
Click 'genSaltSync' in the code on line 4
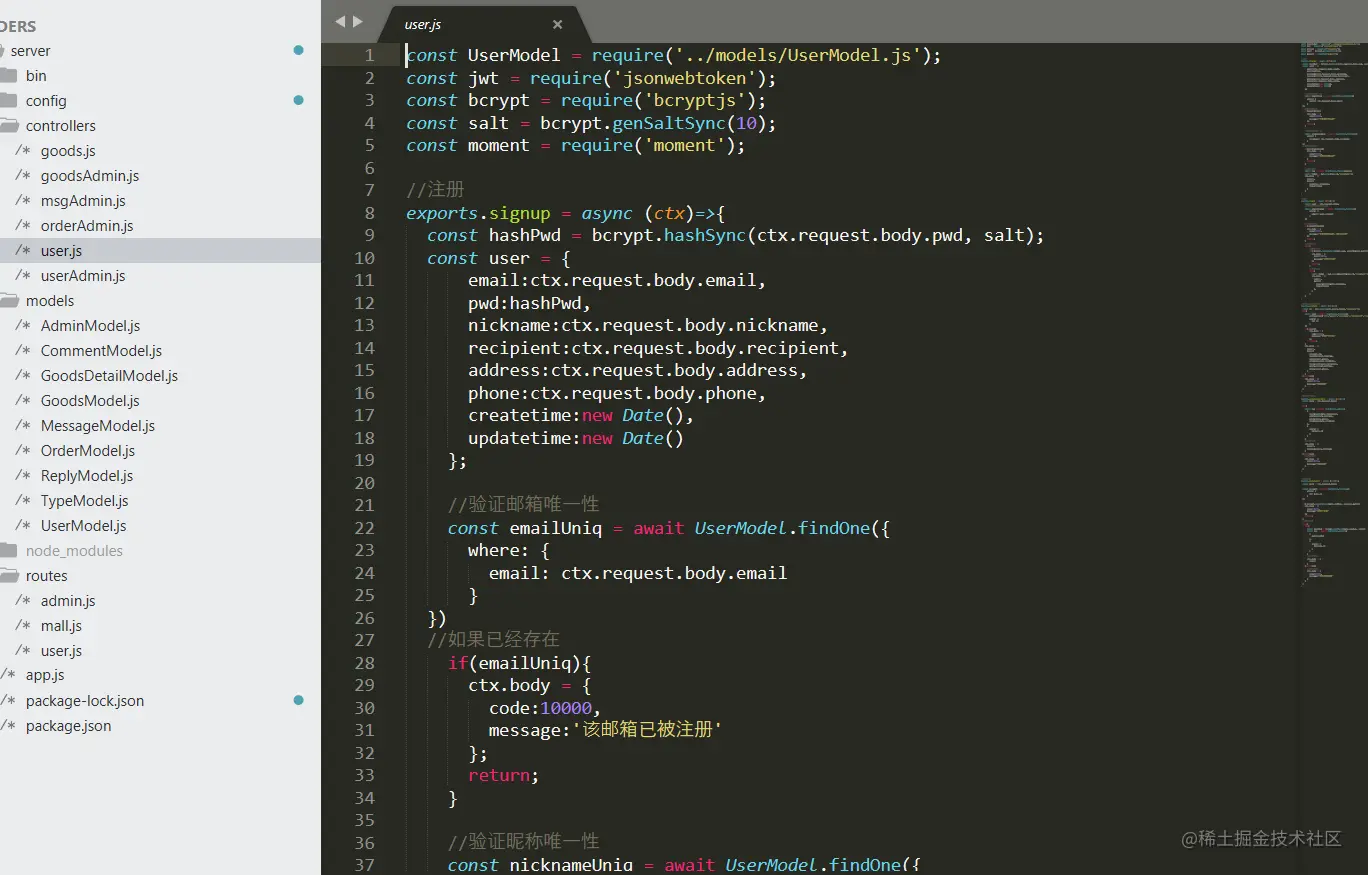tap(668, 123)
